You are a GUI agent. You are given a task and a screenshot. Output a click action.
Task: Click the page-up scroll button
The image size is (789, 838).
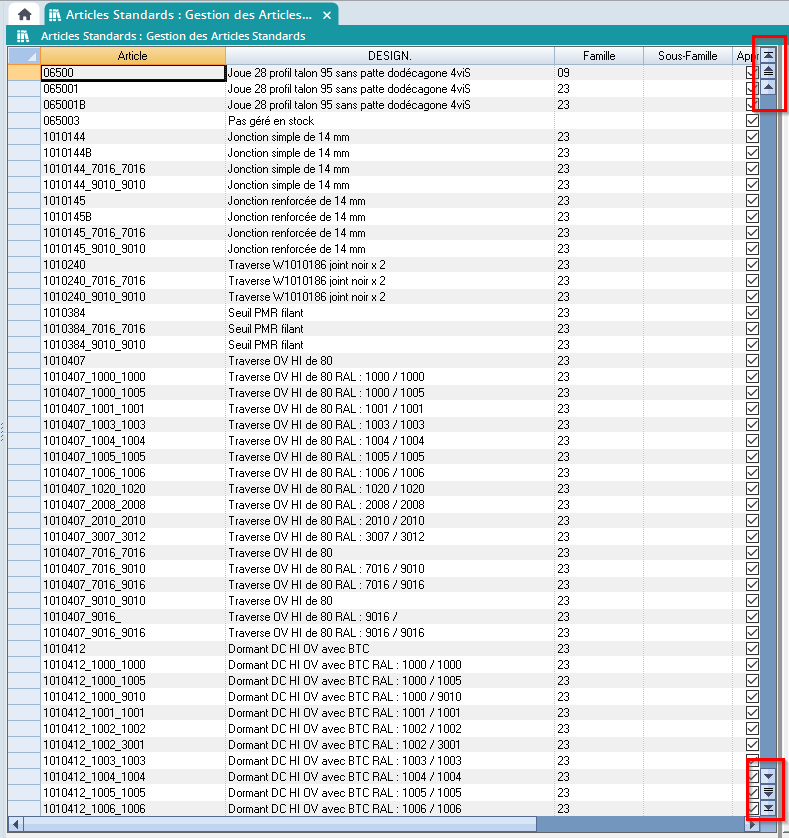point(768,72)
